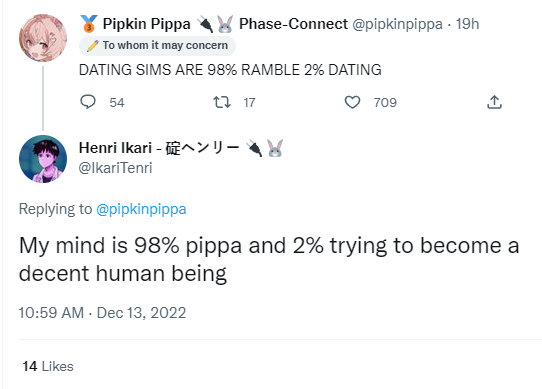Open the 10:59 AM Dec 13, 2022 timestamp
This screenshot has width=542, height=389.
click(102, 313)
